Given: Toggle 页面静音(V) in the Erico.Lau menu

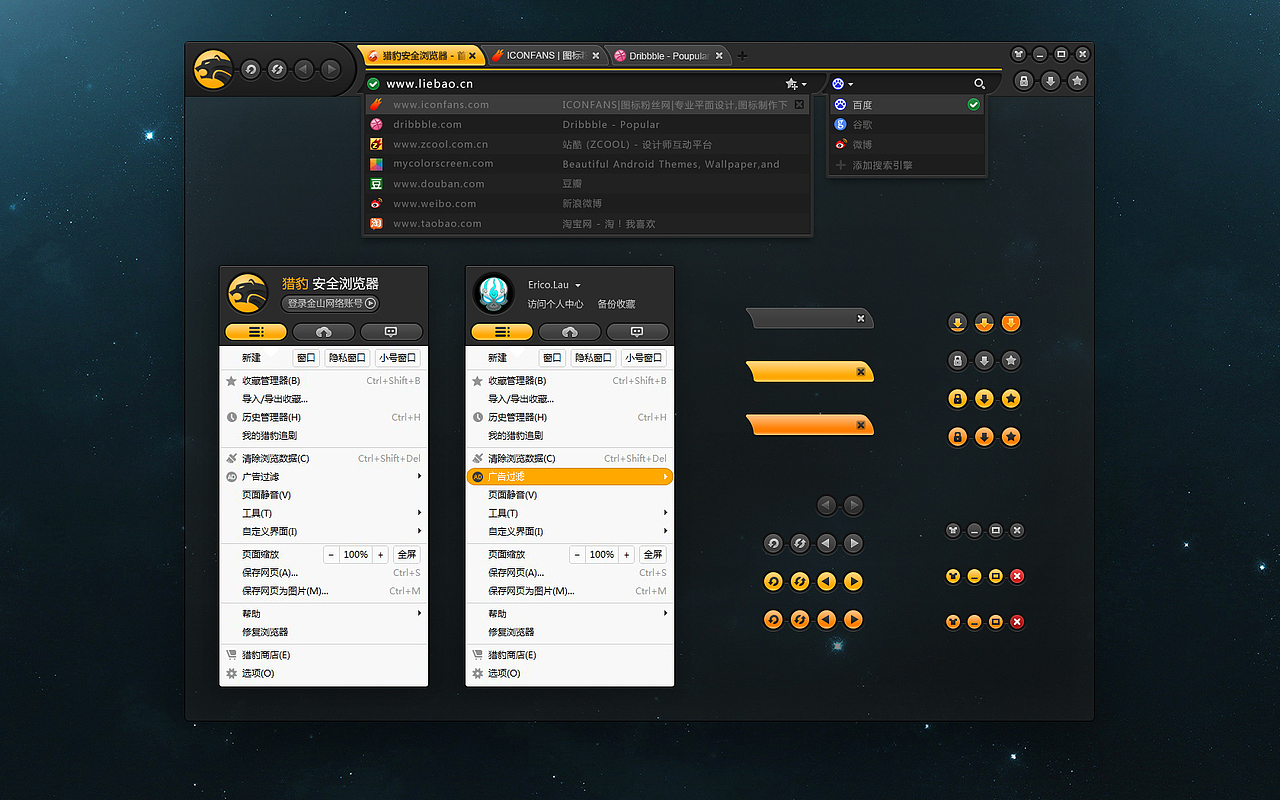Looking at the screenshot, I should pyautogui.click(x=570, y=495).
